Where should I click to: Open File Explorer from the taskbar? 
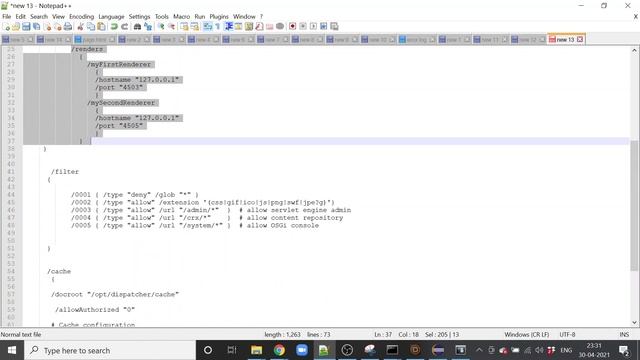coord(256,350)
